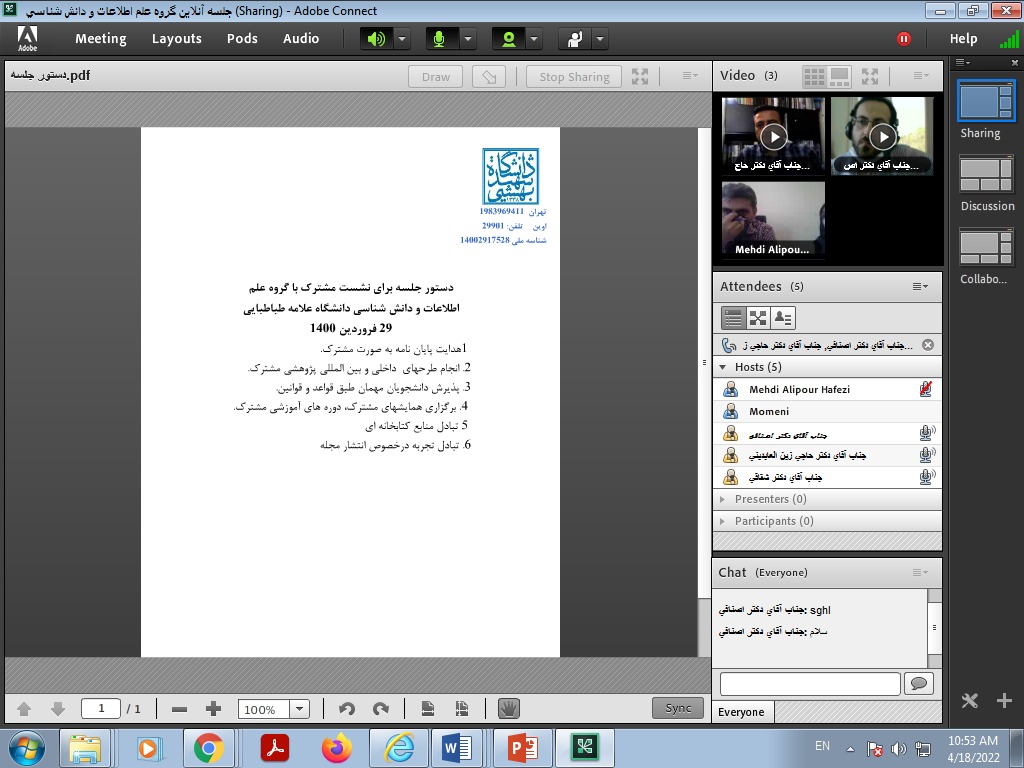Open the Meeting menu
The height and width of the screenshot is (768, 1024).
(x=101, y=39)
